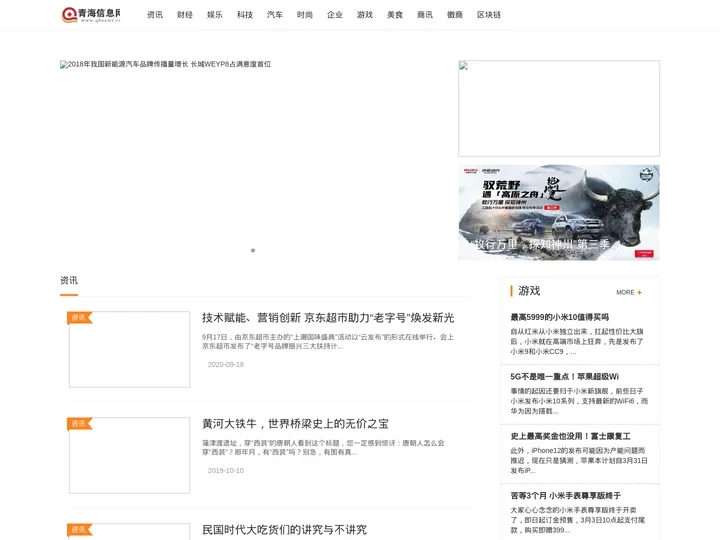Screen dimensions: 720x540
Task: Click summary starting 大家心心念念的小米手表
Action: 577,520
